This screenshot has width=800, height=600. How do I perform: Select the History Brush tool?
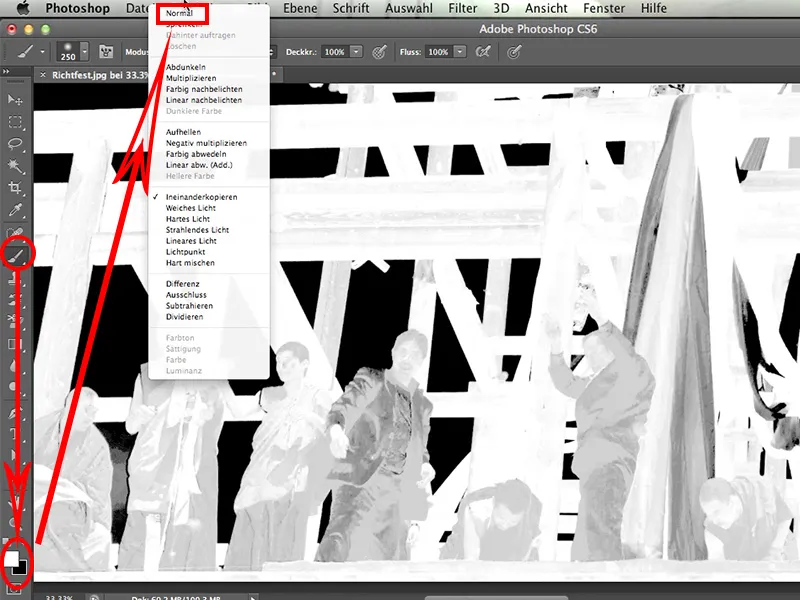15,299
